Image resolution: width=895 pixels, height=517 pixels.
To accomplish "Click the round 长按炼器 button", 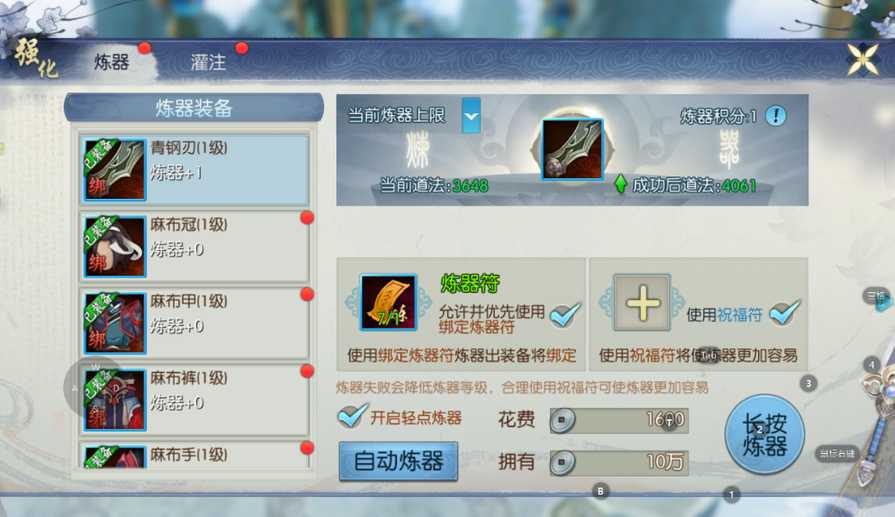I will (764, 435).
